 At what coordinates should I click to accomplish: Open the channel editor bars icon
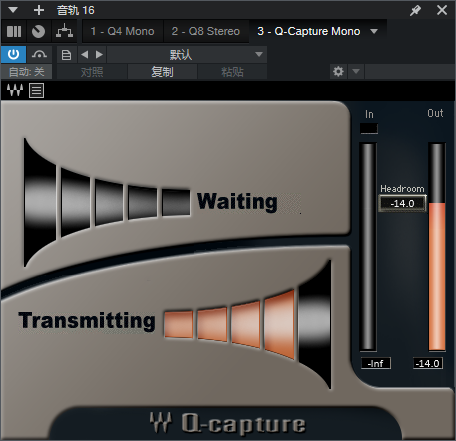click(x=14, y=31)
